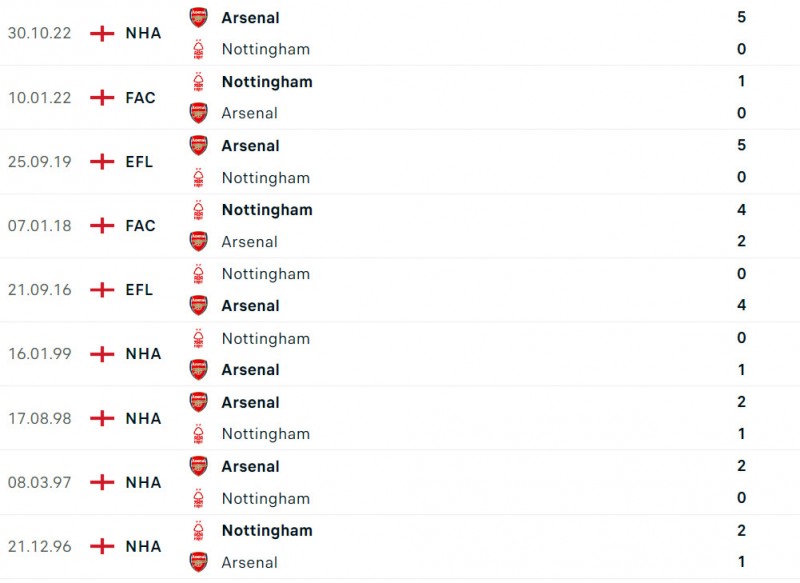800x583 pixels.
Task: Click Arsenal crest in 30.10.22 match
Action: [x=199, y=17]
